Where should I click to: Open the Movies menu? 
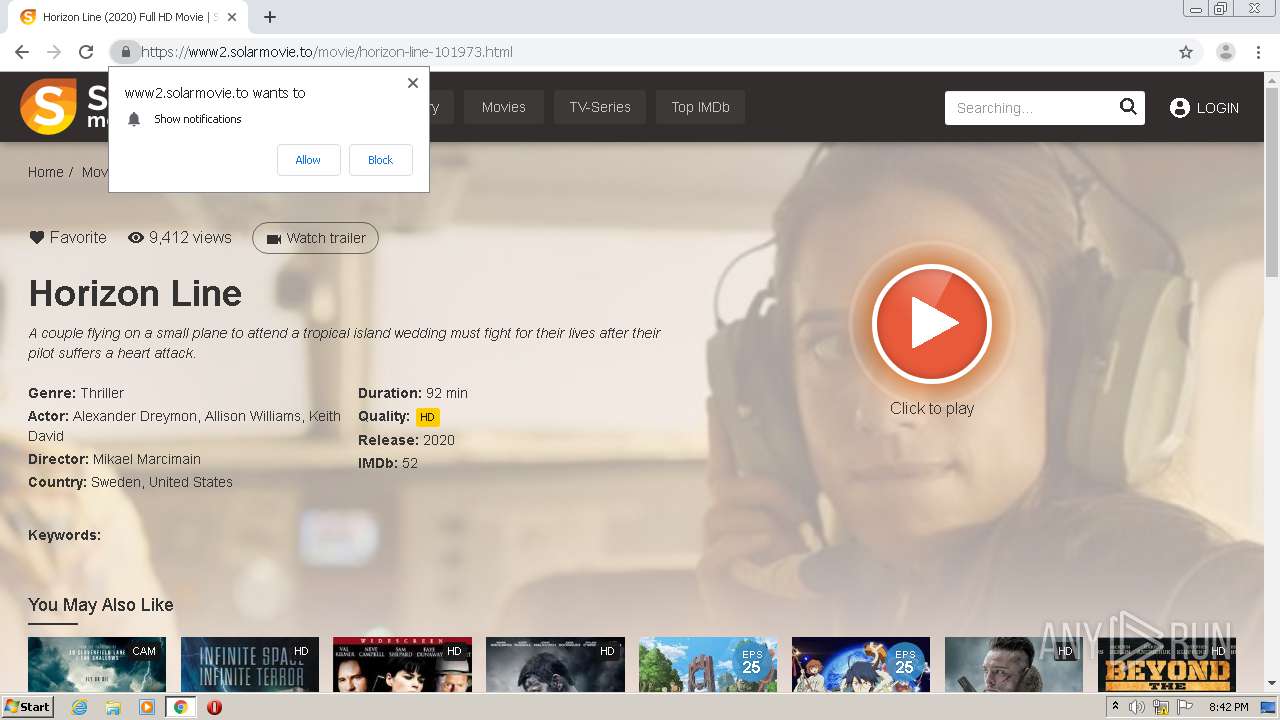coord(503,107)
